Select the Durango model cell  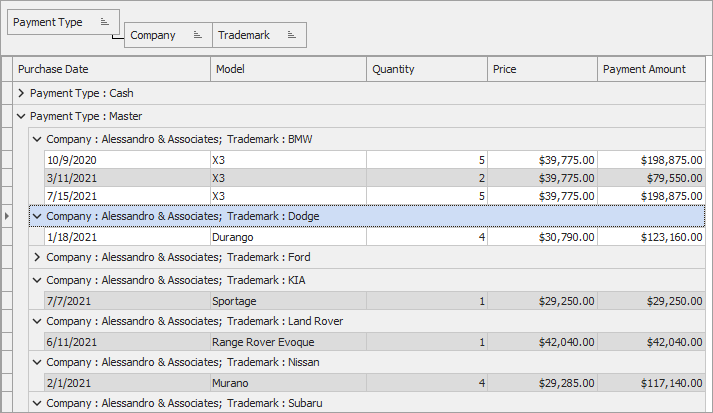(x=288, y=237)
